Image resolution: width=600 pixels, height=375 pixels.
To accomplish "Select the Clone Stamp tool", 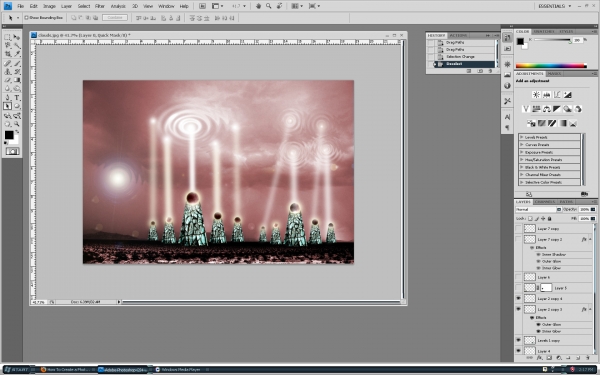I will [x=7, y=72].
